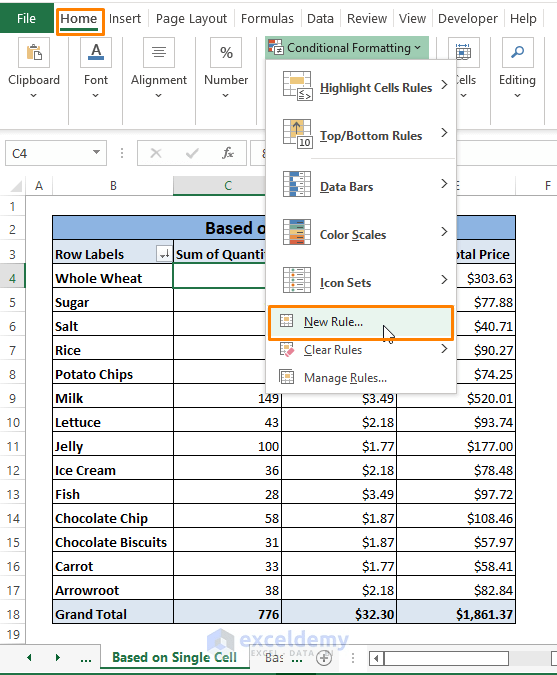The height and width of the screenshot is (675, 557).
Task: Click the $520.01 total price cell
Action: tap(456, 398)
